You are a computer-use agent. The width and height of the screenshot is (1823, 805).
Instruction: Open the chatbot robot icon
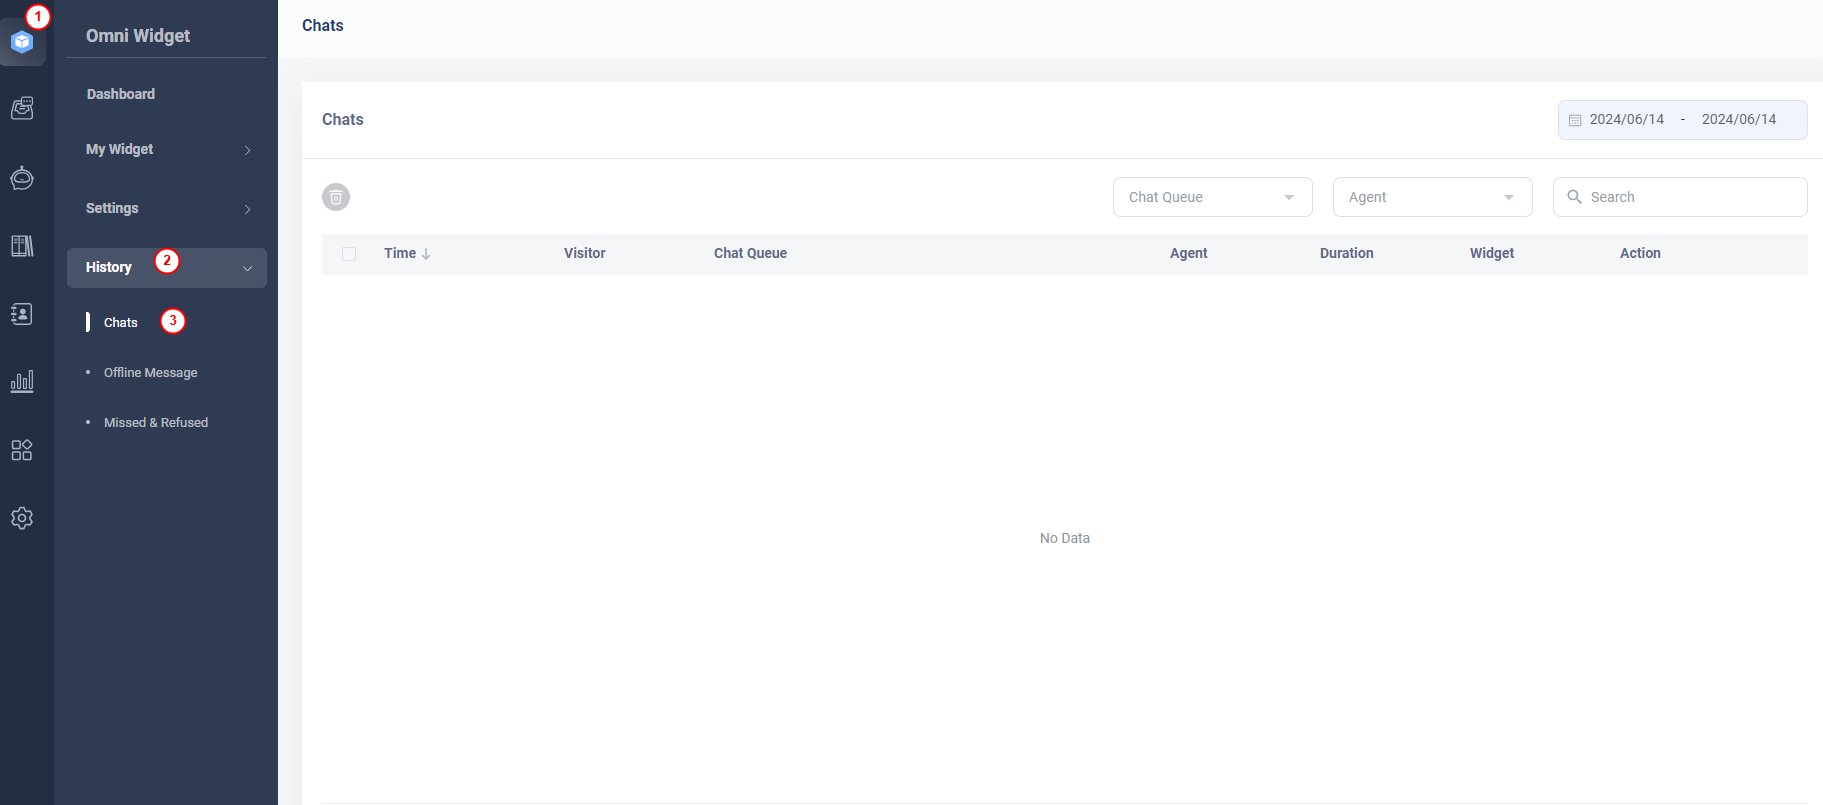[x=22, y=178]
